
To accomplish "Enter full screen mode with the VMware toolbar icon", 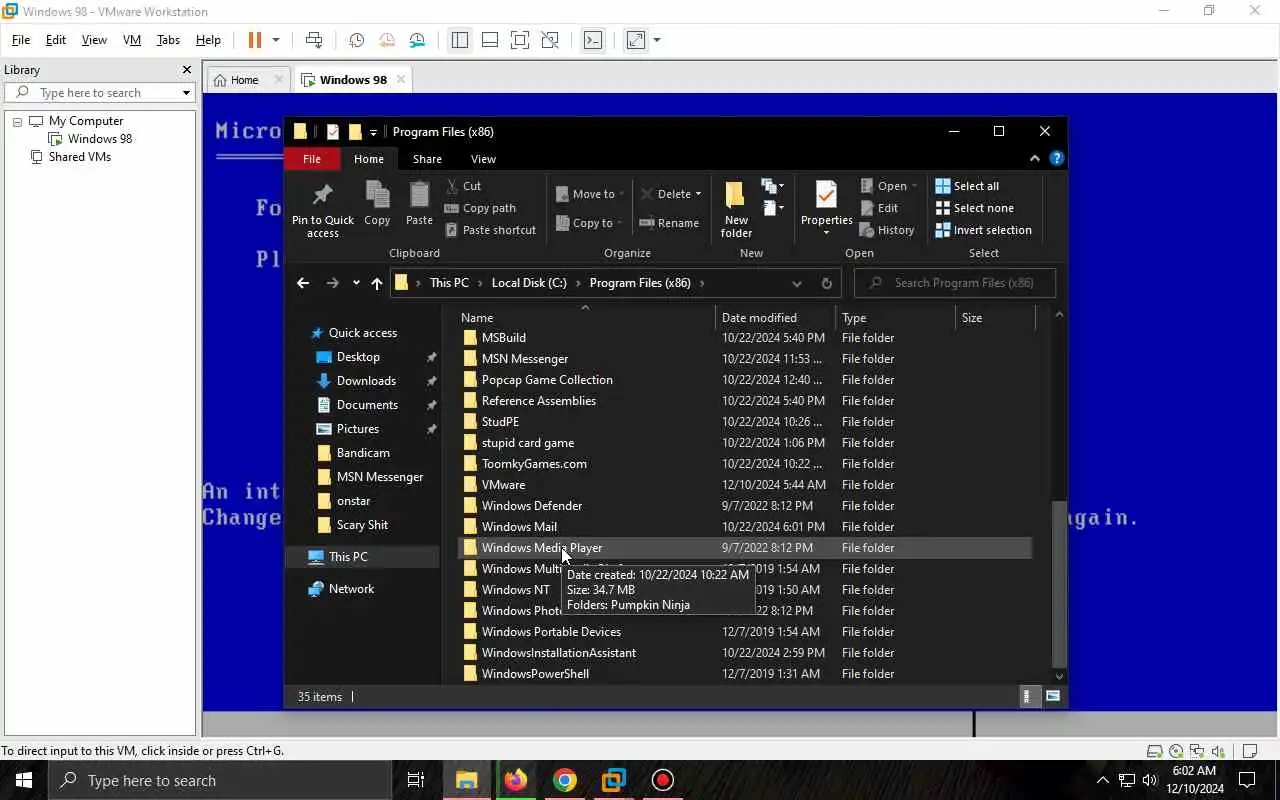I will pyautogui.click(x=520, y=40).
